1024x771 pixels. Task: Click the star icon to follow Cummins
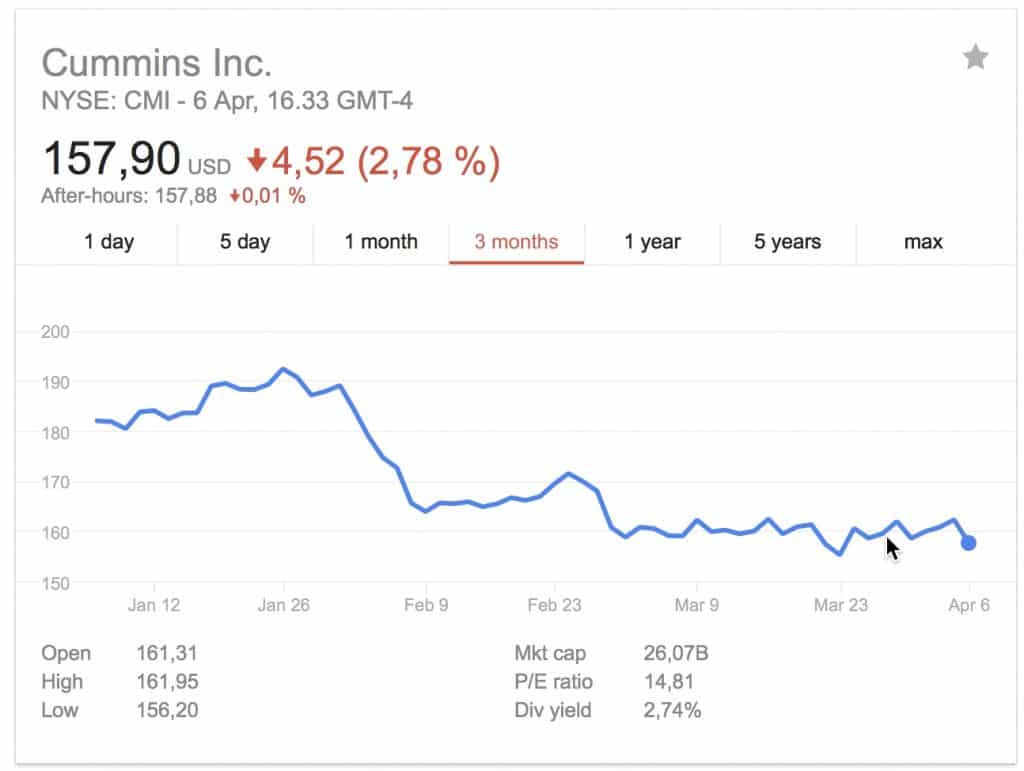pos(975,58)
